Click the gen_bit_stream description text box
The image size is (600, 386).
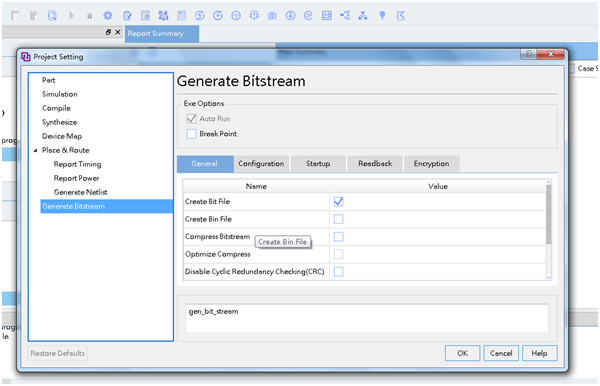[367, 318]
